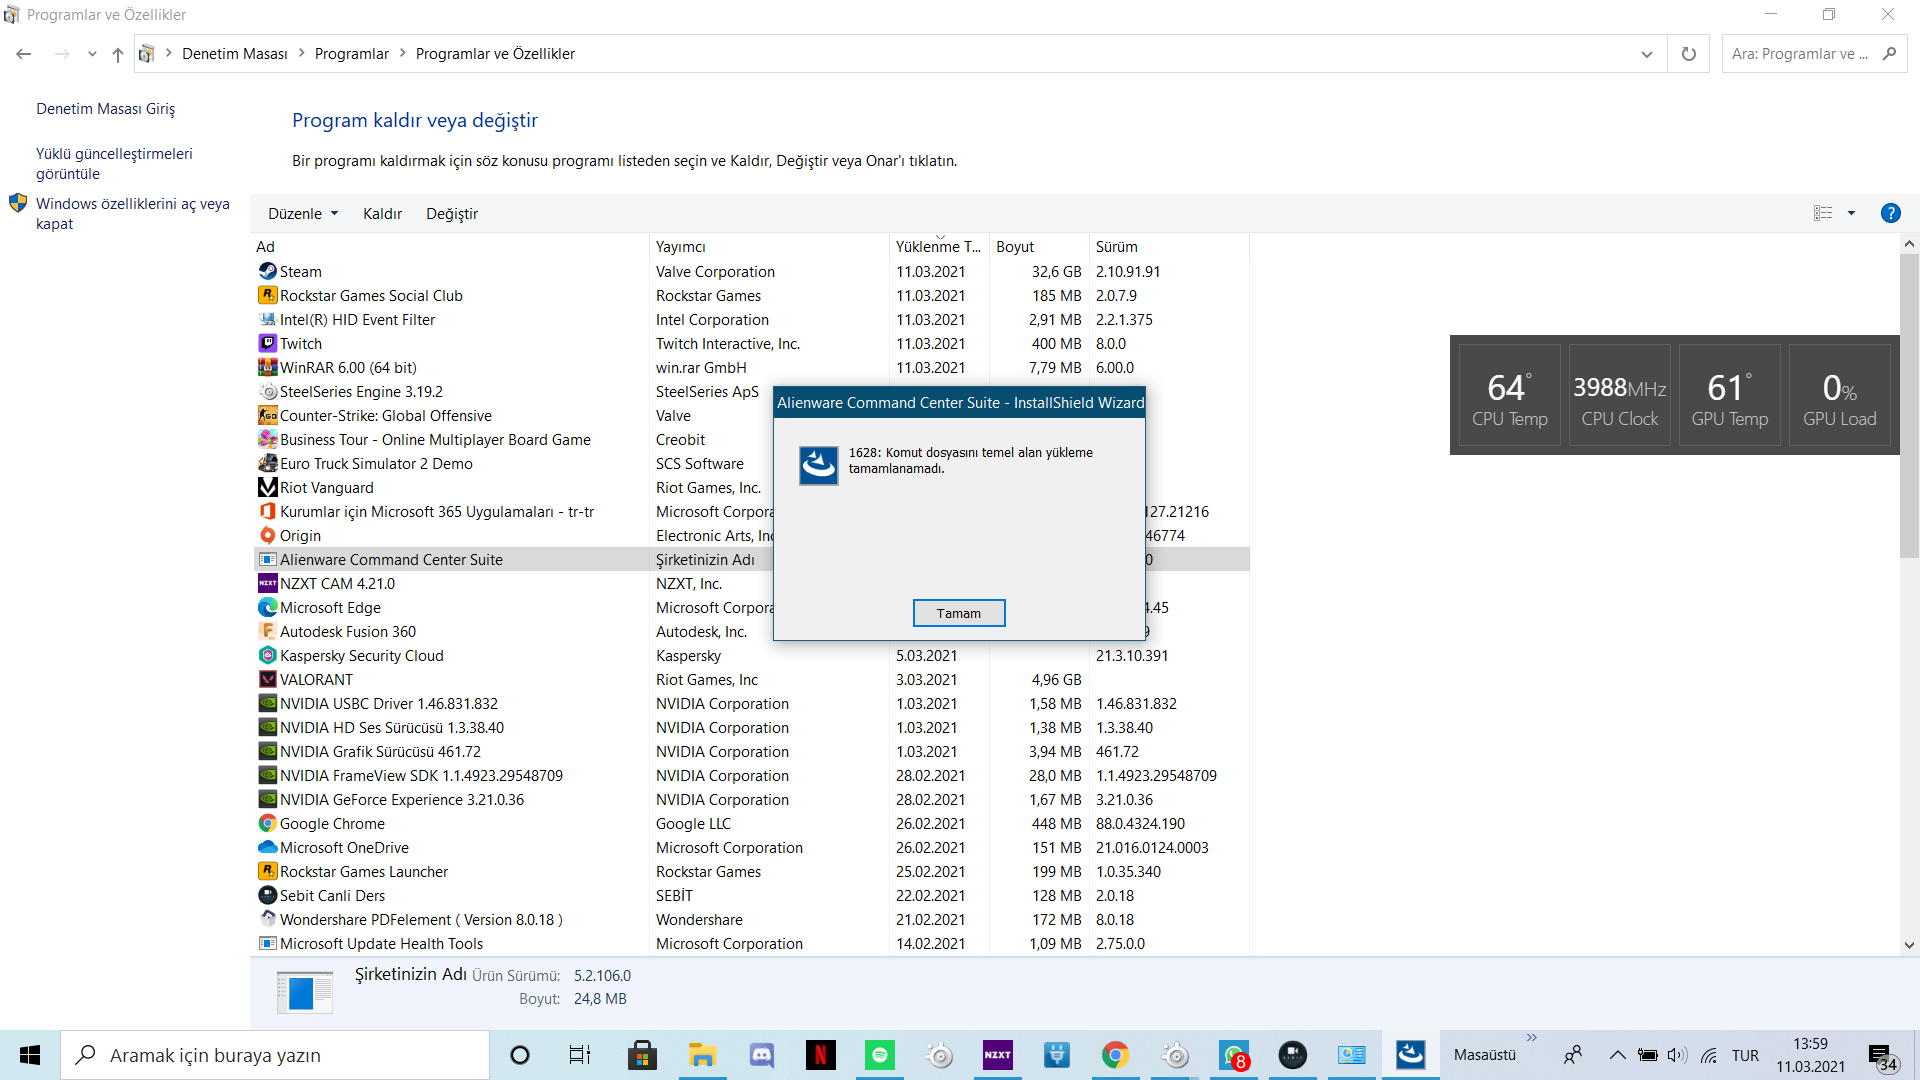1920x1080 pixels.
Task: Click the TUR input language indicator
Action: point(1745,1055)
